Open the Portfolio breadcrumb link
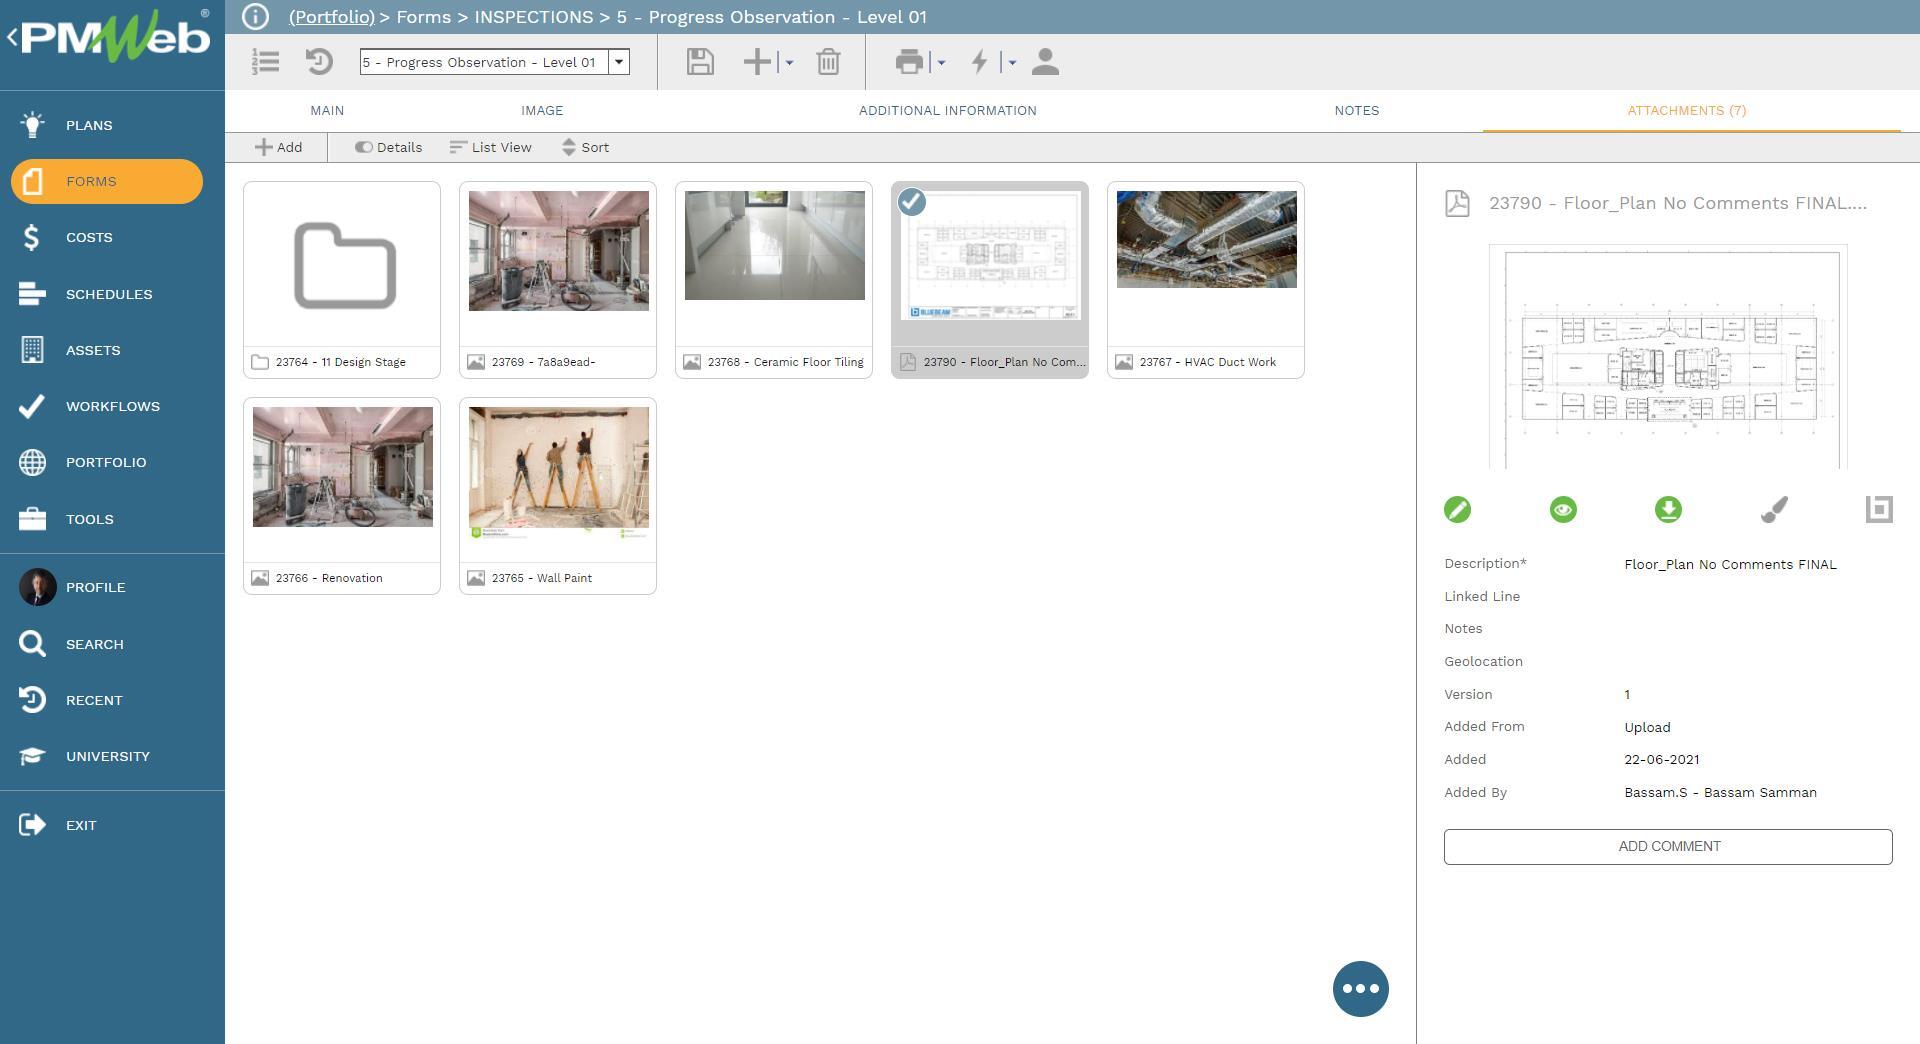This screenshot has width=1920, height=1044. [x=331, y=17]
